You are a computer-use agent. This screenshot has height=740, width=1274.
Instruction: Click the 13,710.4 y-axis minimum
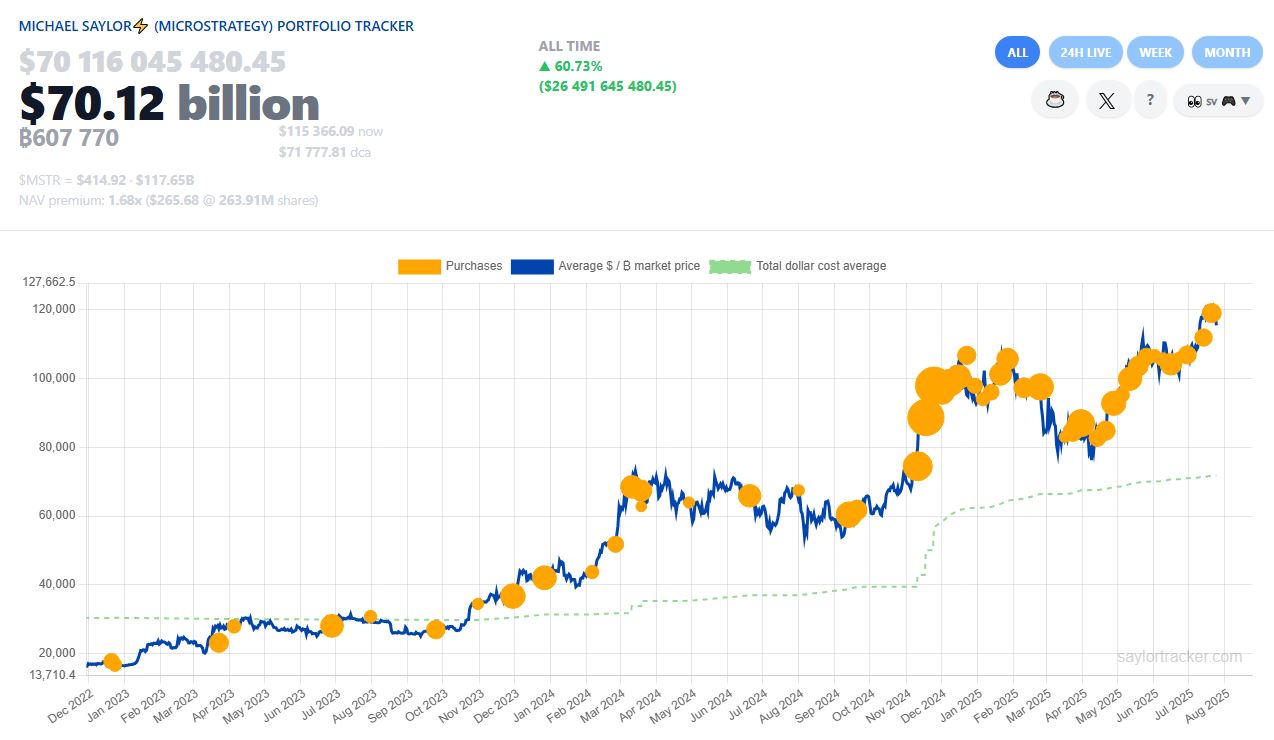pos(51,675)
